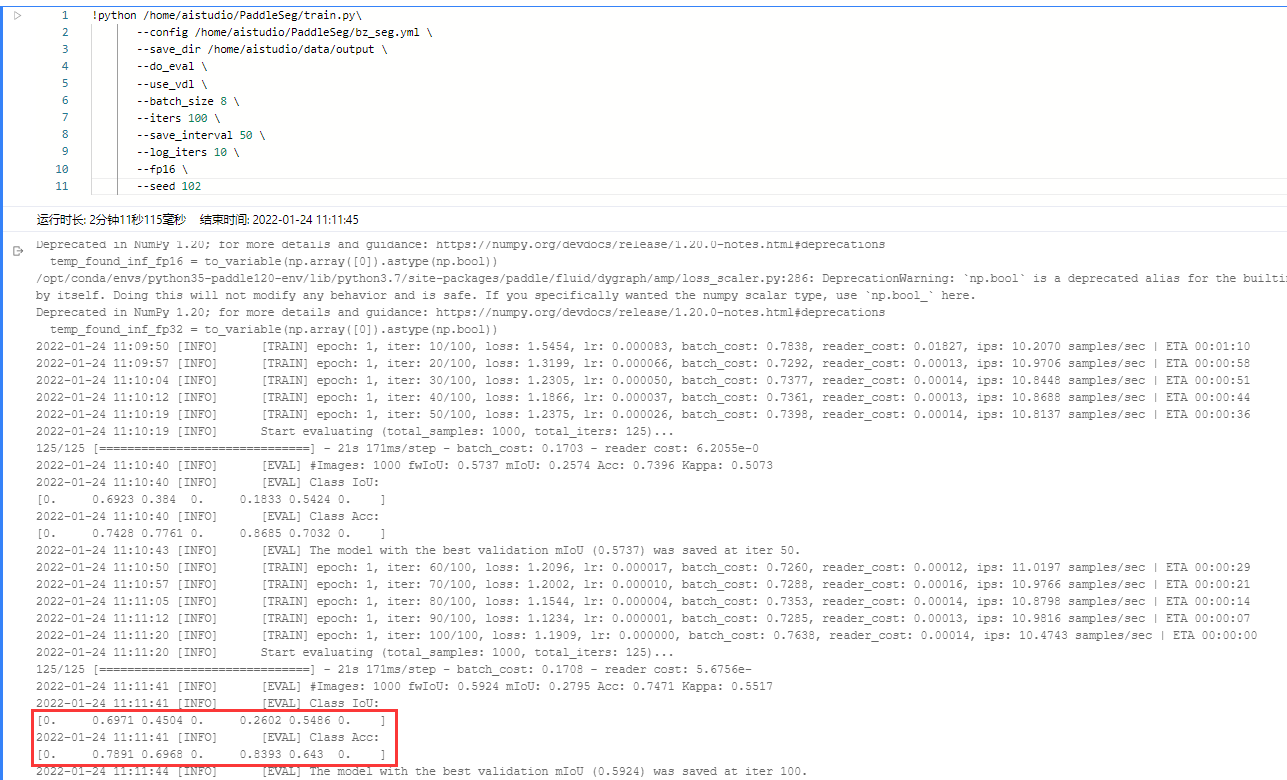Image resolution: width=1287 pixels, height=780 pixels.
Task: Click the '--seed 102' argument line
Action: point(169,186)
